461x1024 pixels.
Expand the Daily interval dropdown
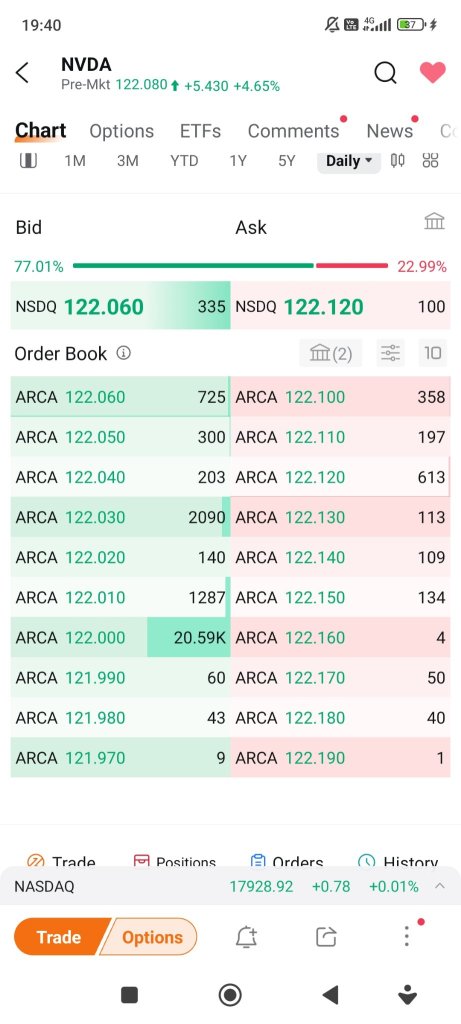[x=349, y=161]
